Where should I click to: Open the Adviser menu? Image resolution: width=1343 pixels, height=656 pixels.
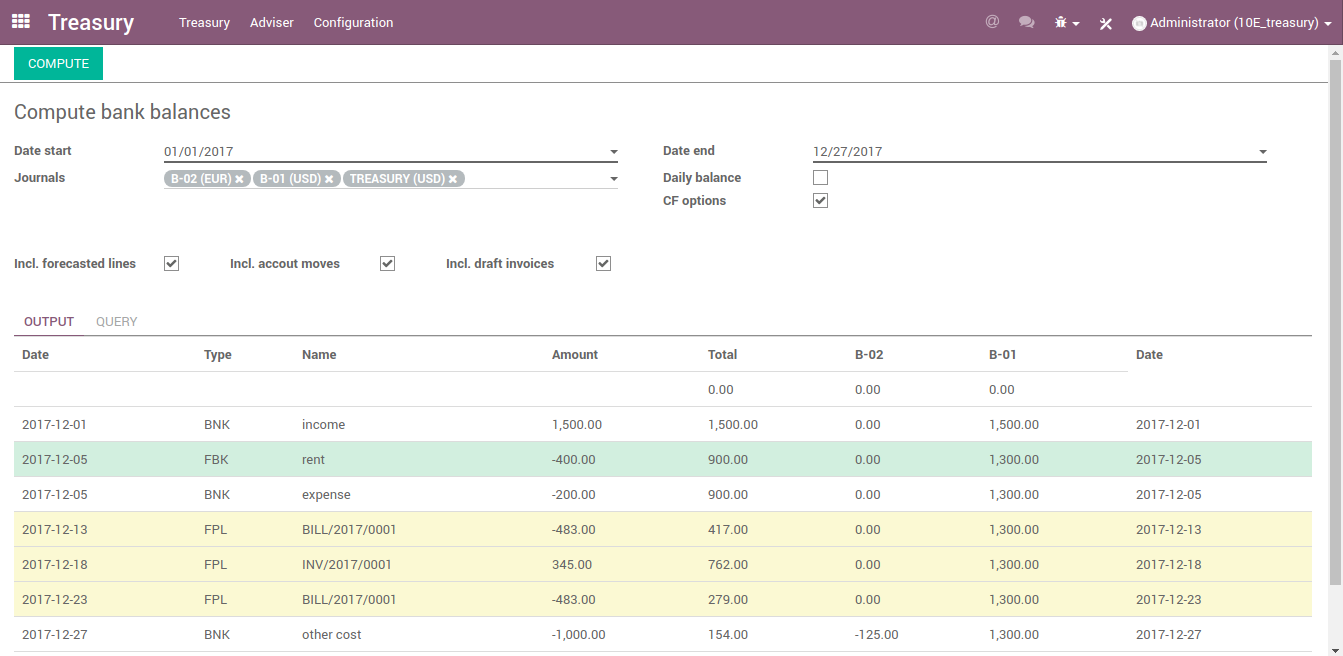271,22
